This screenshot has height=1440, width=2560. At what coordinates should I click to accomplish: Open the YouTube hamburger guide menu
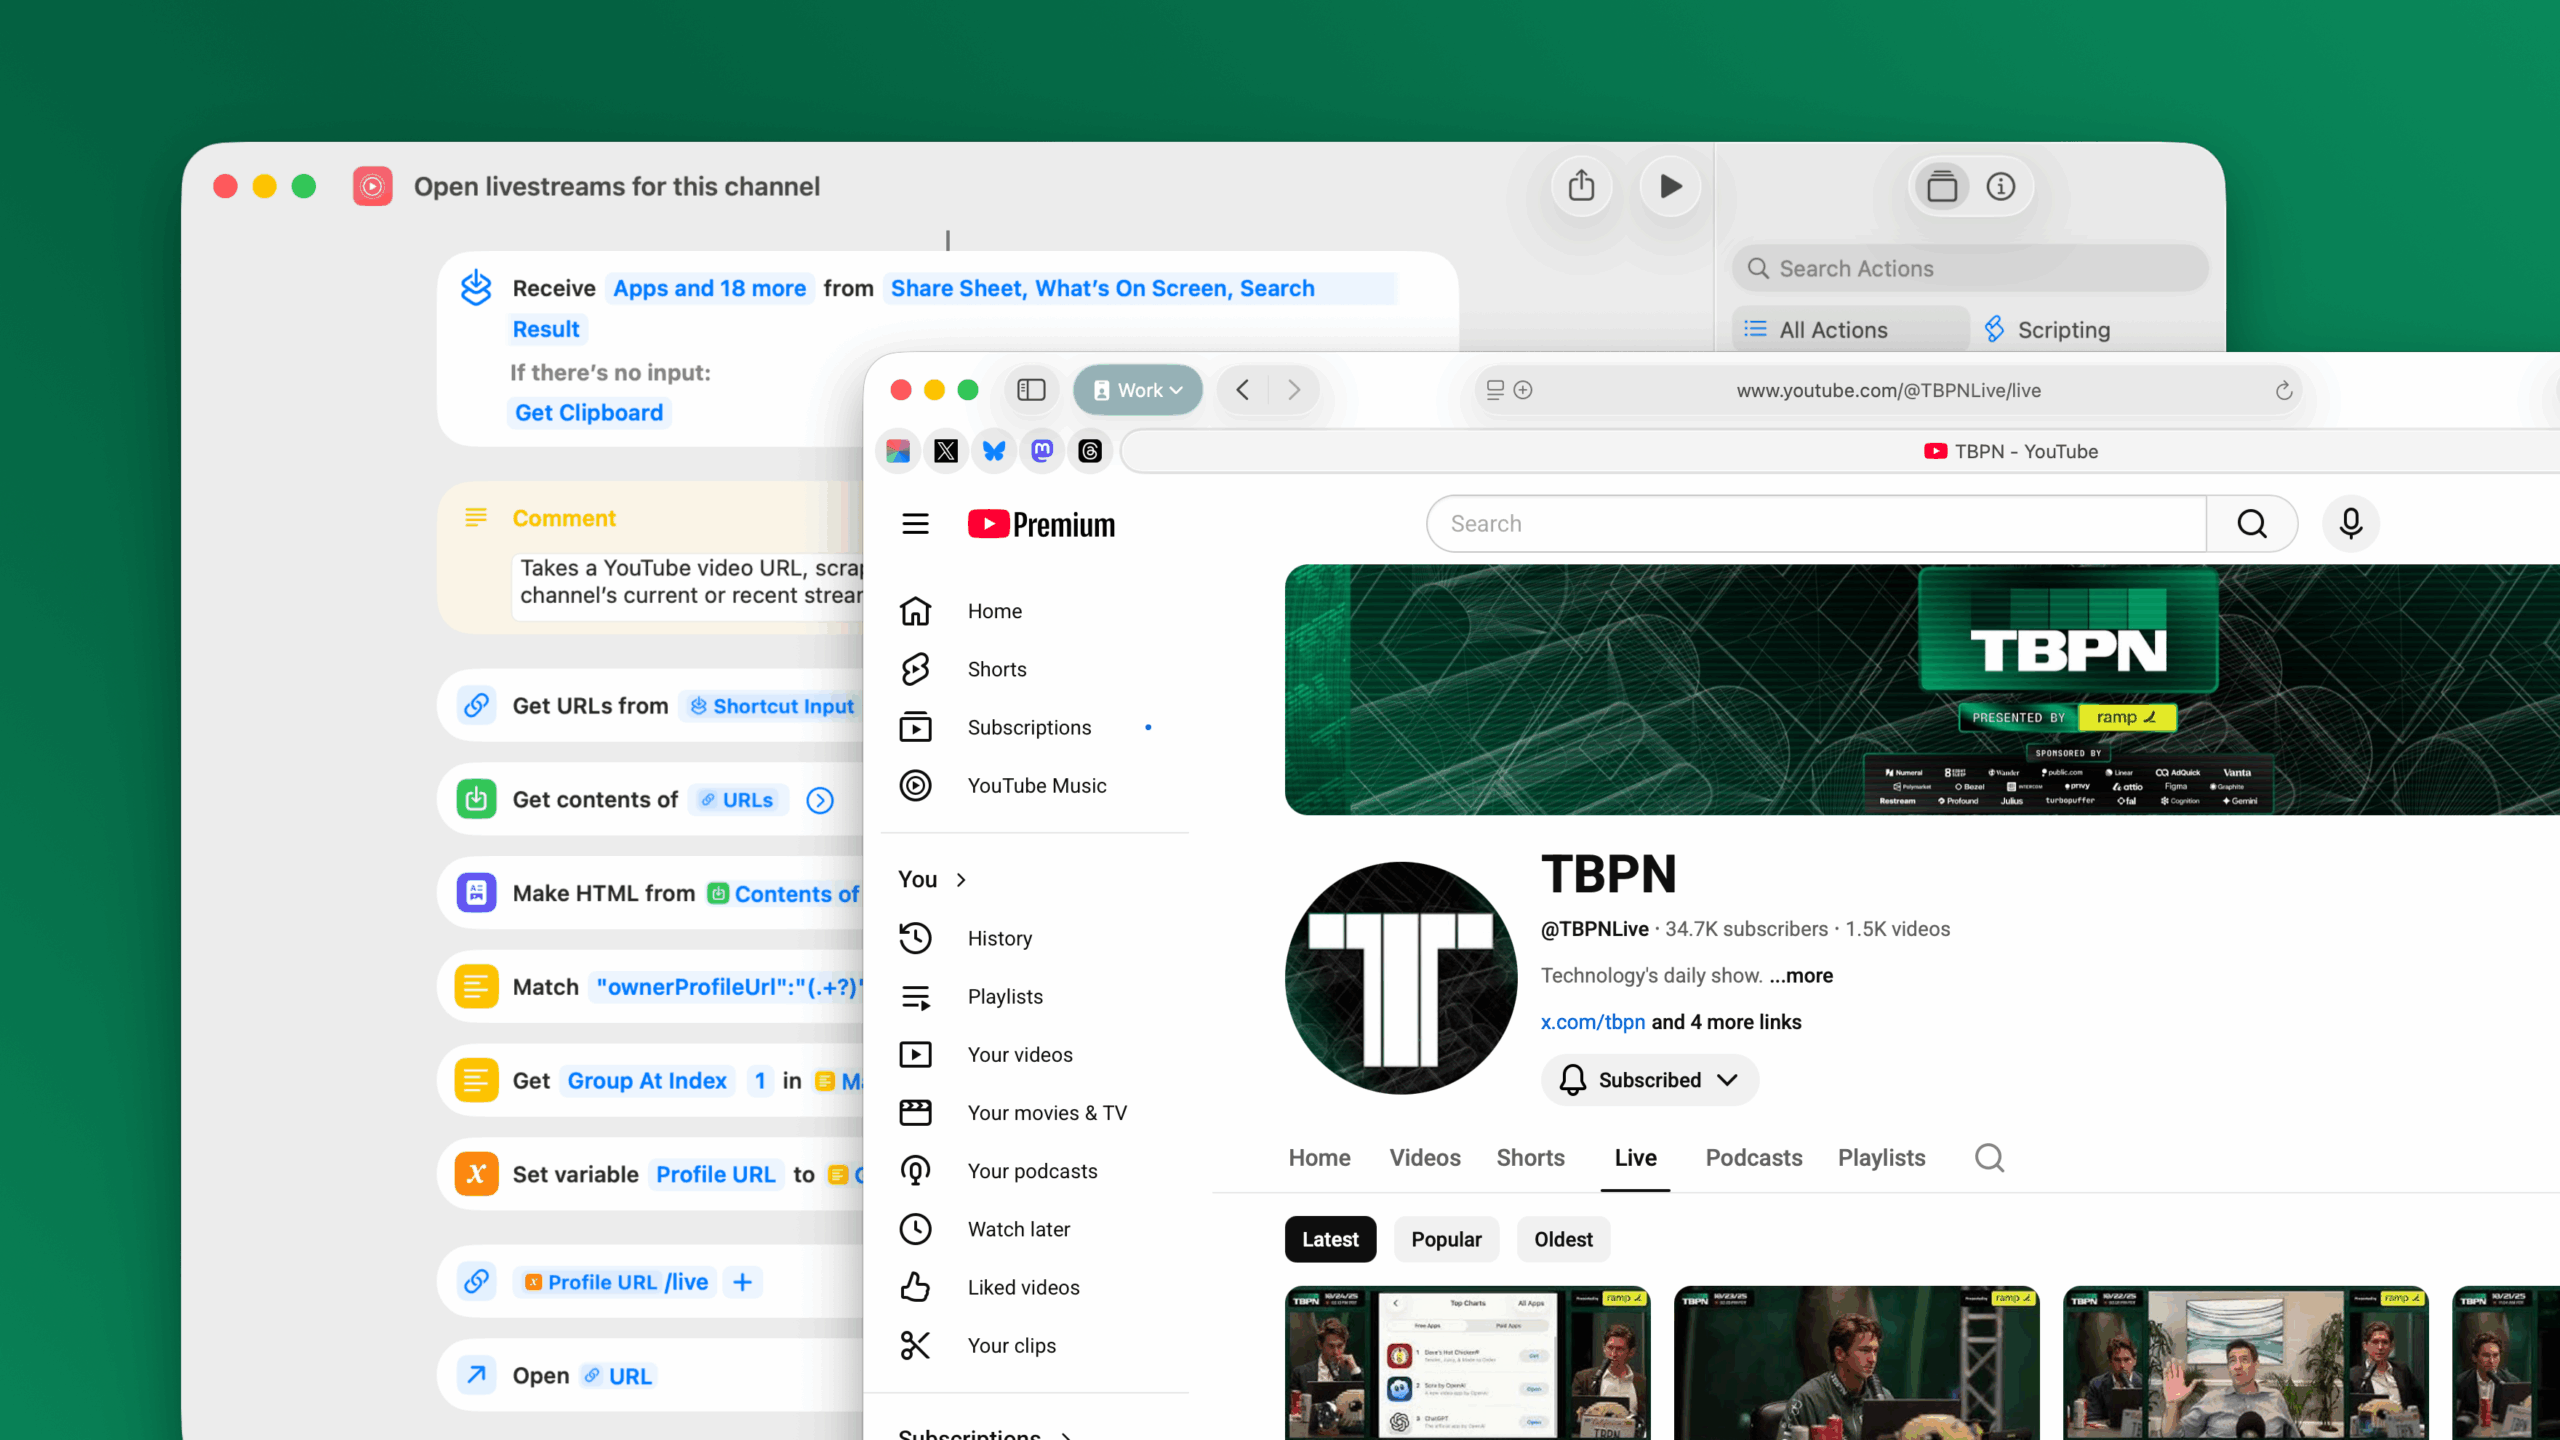(x=915, y=524)
